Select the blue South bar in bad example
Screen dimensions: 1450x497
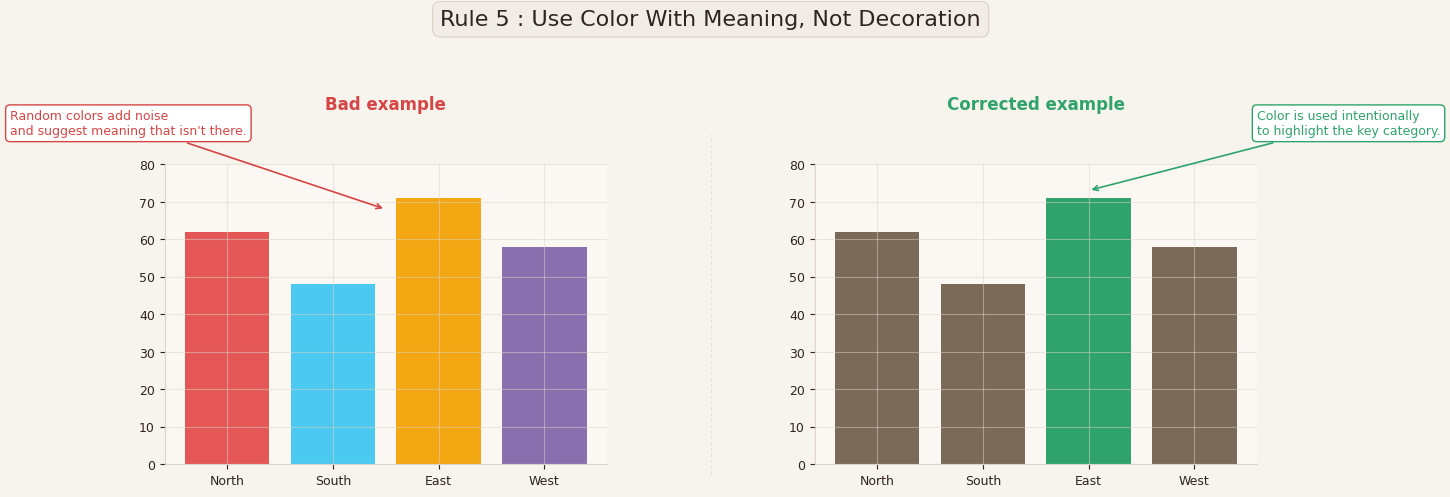tap(333, 374)
